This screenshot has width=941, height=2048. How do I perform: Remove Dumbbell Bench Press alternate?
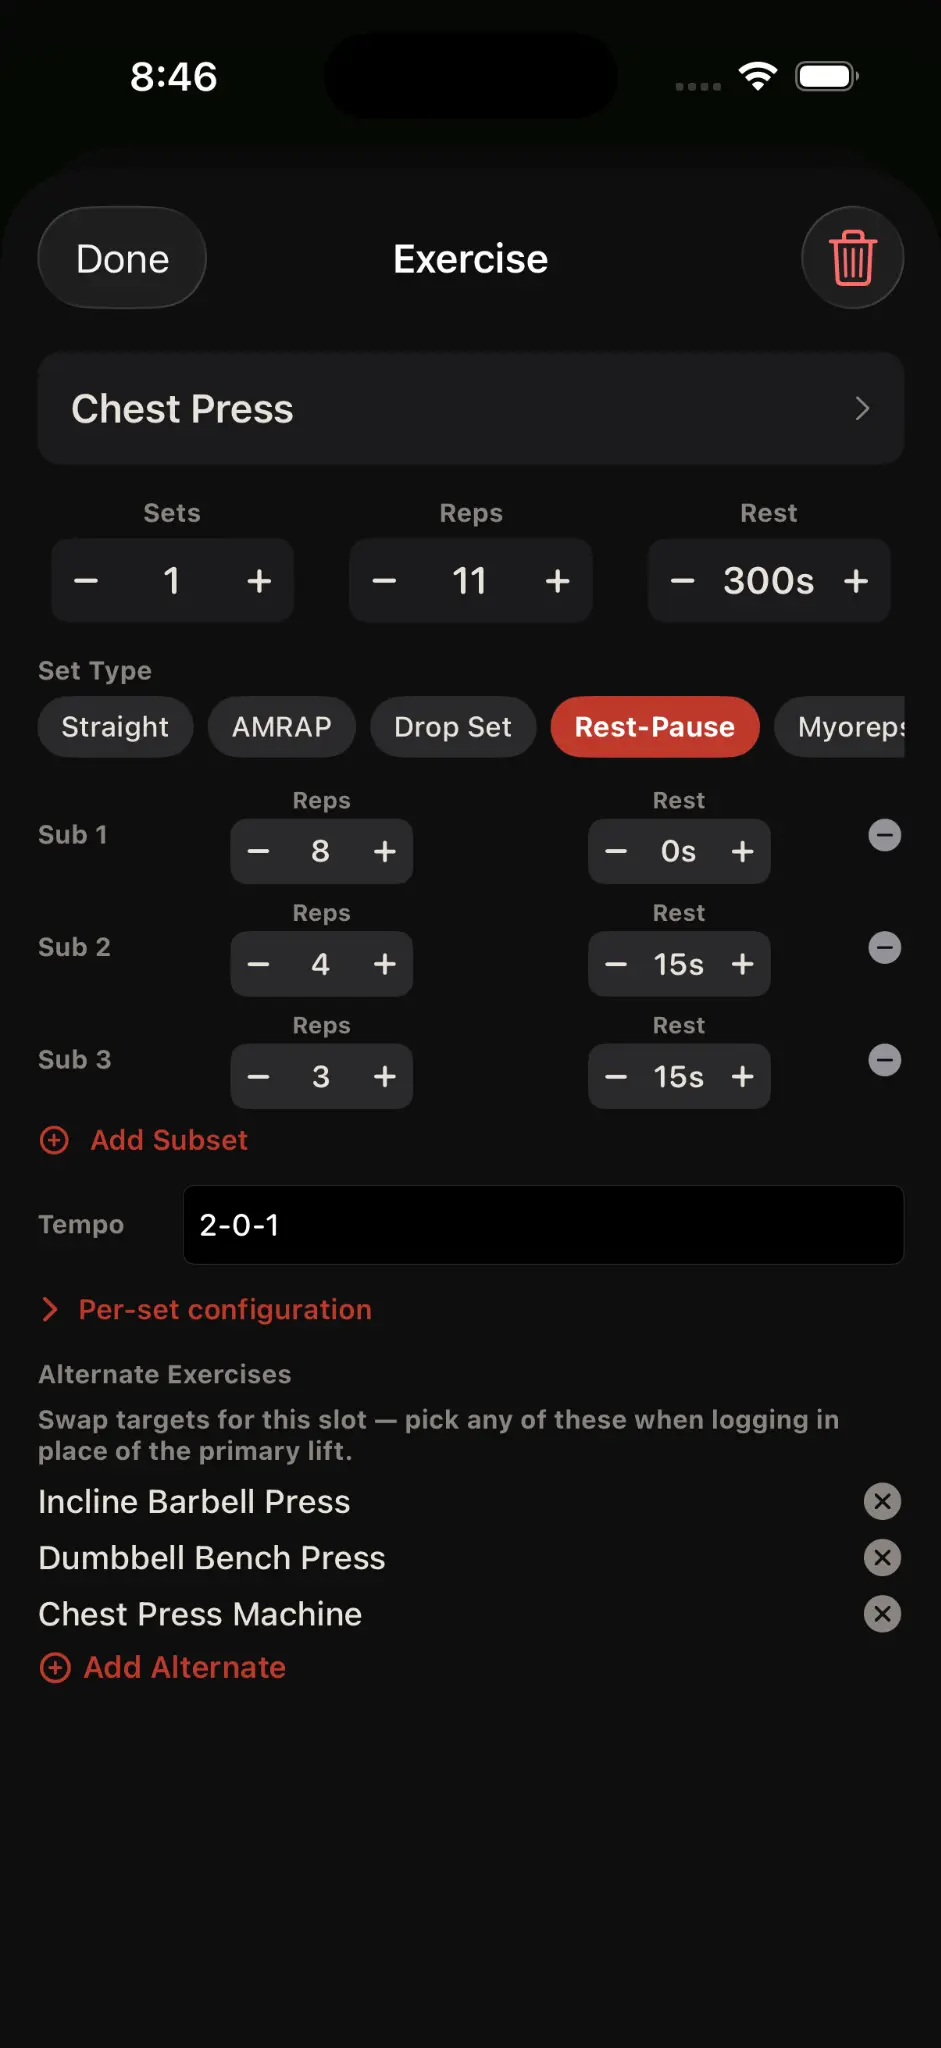coord(881,1557)
